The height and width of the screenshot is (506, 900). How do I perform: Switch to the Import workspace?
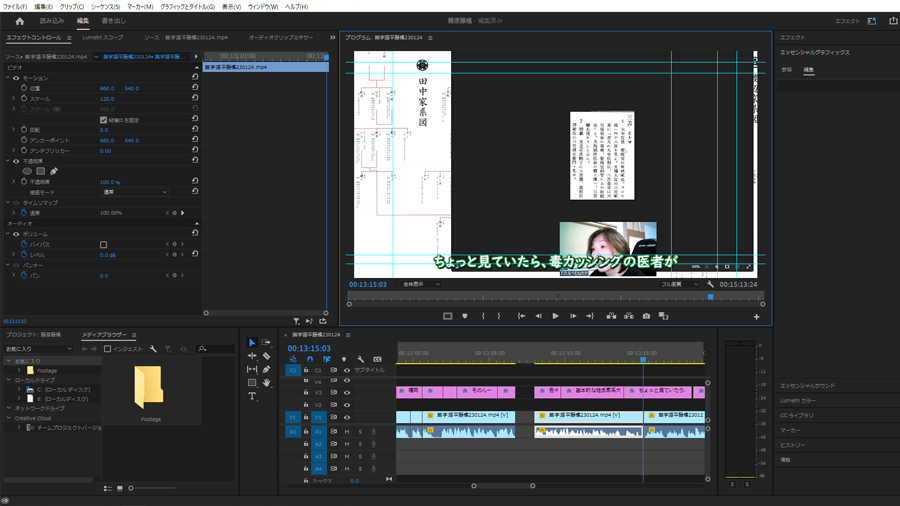[52, 21]
